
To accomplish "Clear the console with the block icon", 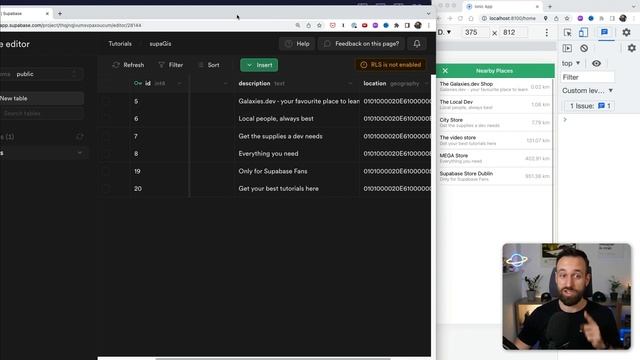I will pyautogui.click(x=584, y=48).
